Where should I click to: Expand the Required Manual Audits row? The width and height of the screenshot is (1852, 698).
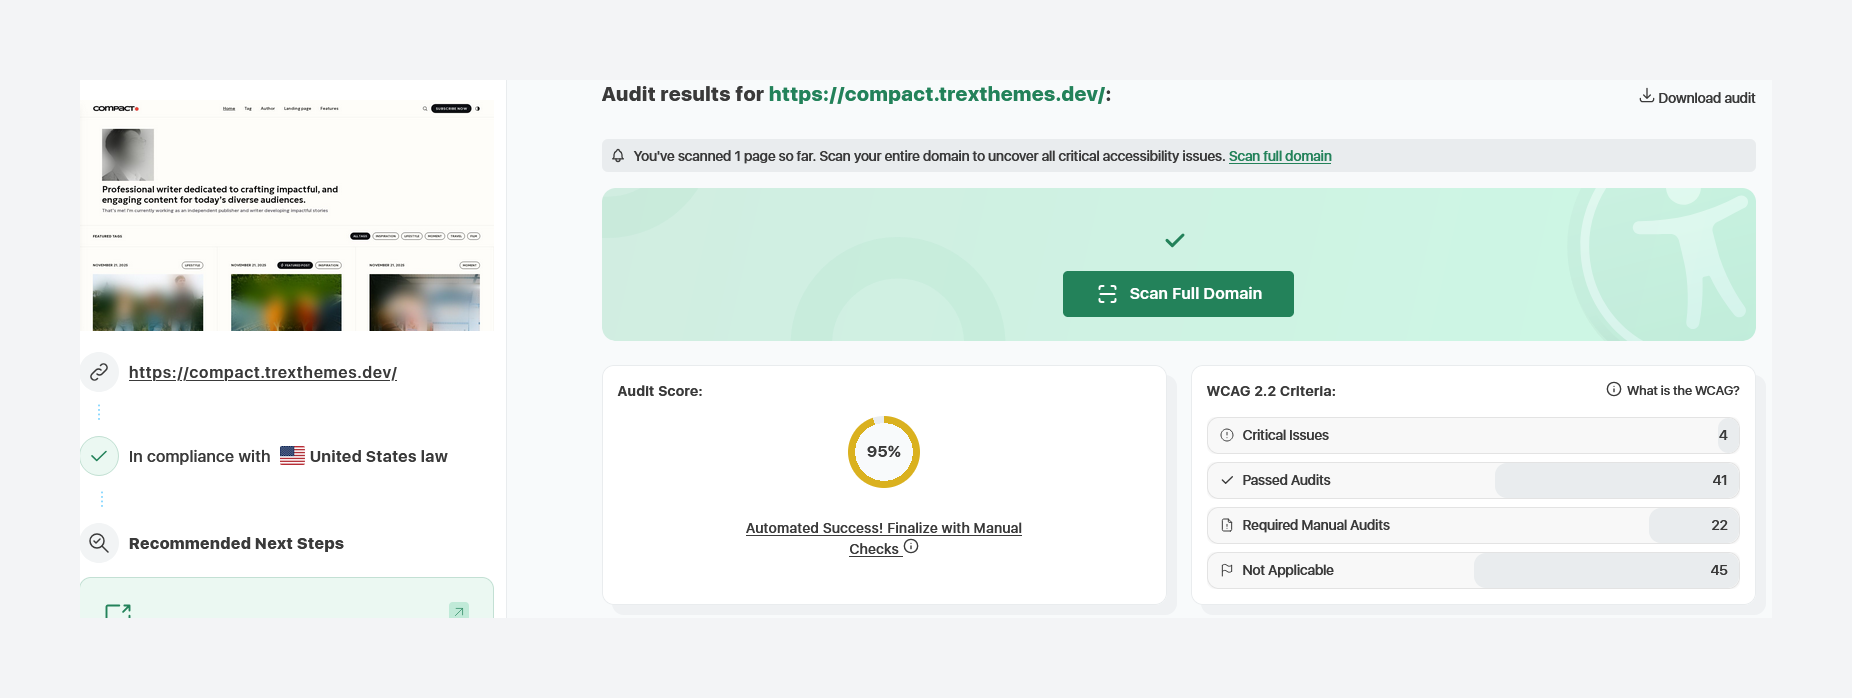tap(1472, 525)
